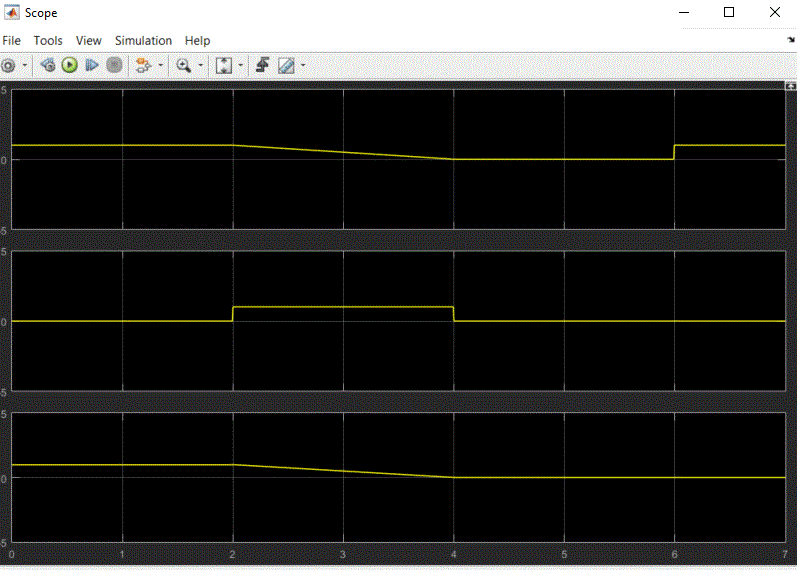Screen dimensions: 797x570
Task: Select the Zoom magnifier tool
Action: point(183,65)
